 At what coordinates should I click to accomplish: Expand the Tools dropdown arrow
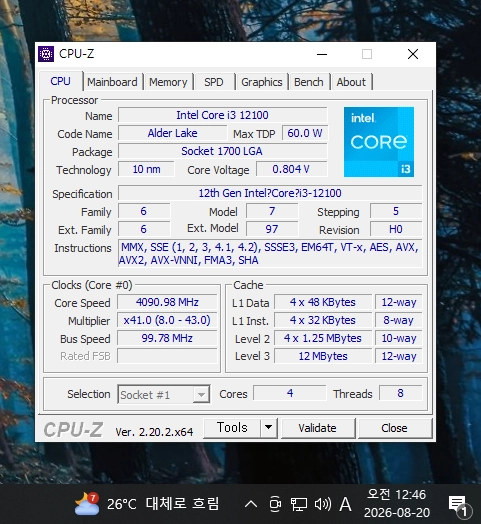268,428
